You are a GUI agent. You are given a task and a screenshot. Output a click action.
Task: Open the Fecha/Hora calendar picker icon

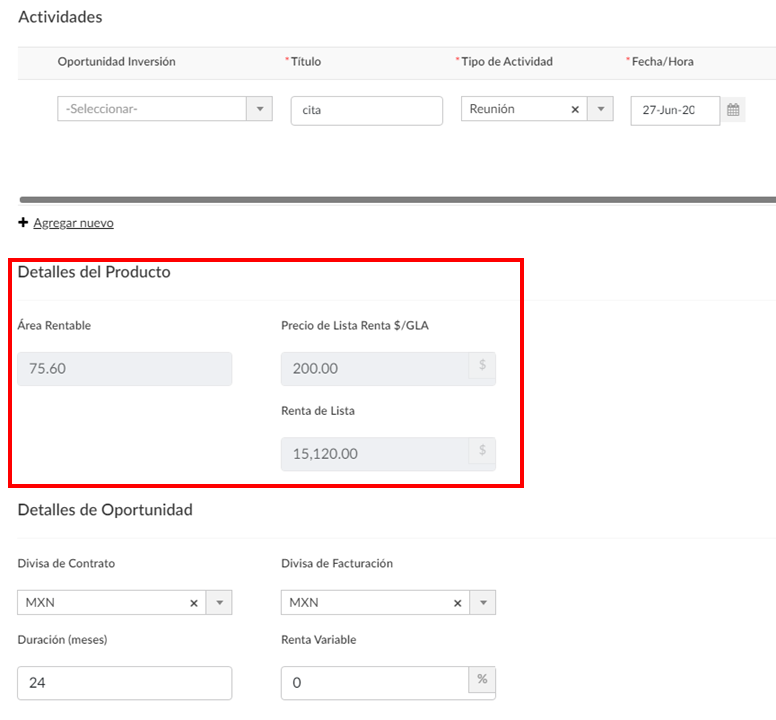733,110
